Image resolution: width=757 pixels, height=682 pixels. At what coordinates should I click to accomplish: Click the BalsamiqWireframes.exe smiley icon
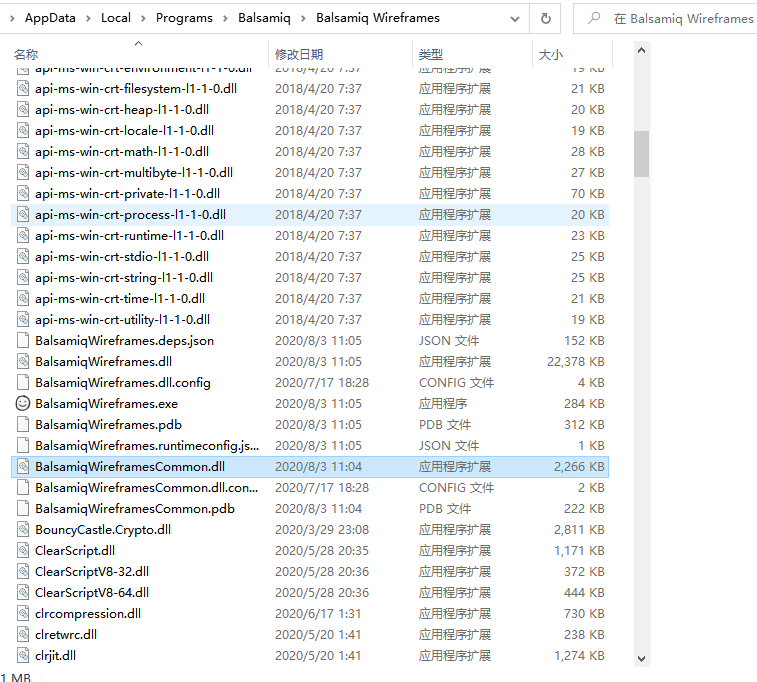[23, 403]
